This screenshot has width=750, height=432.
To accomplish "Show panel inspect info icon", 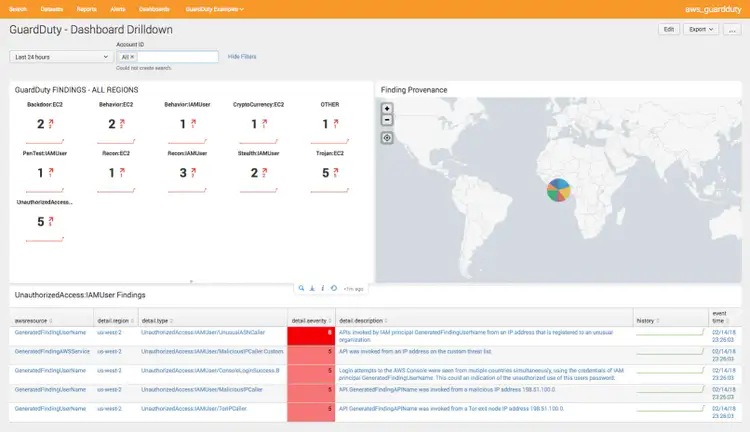I will coord(322,288).
